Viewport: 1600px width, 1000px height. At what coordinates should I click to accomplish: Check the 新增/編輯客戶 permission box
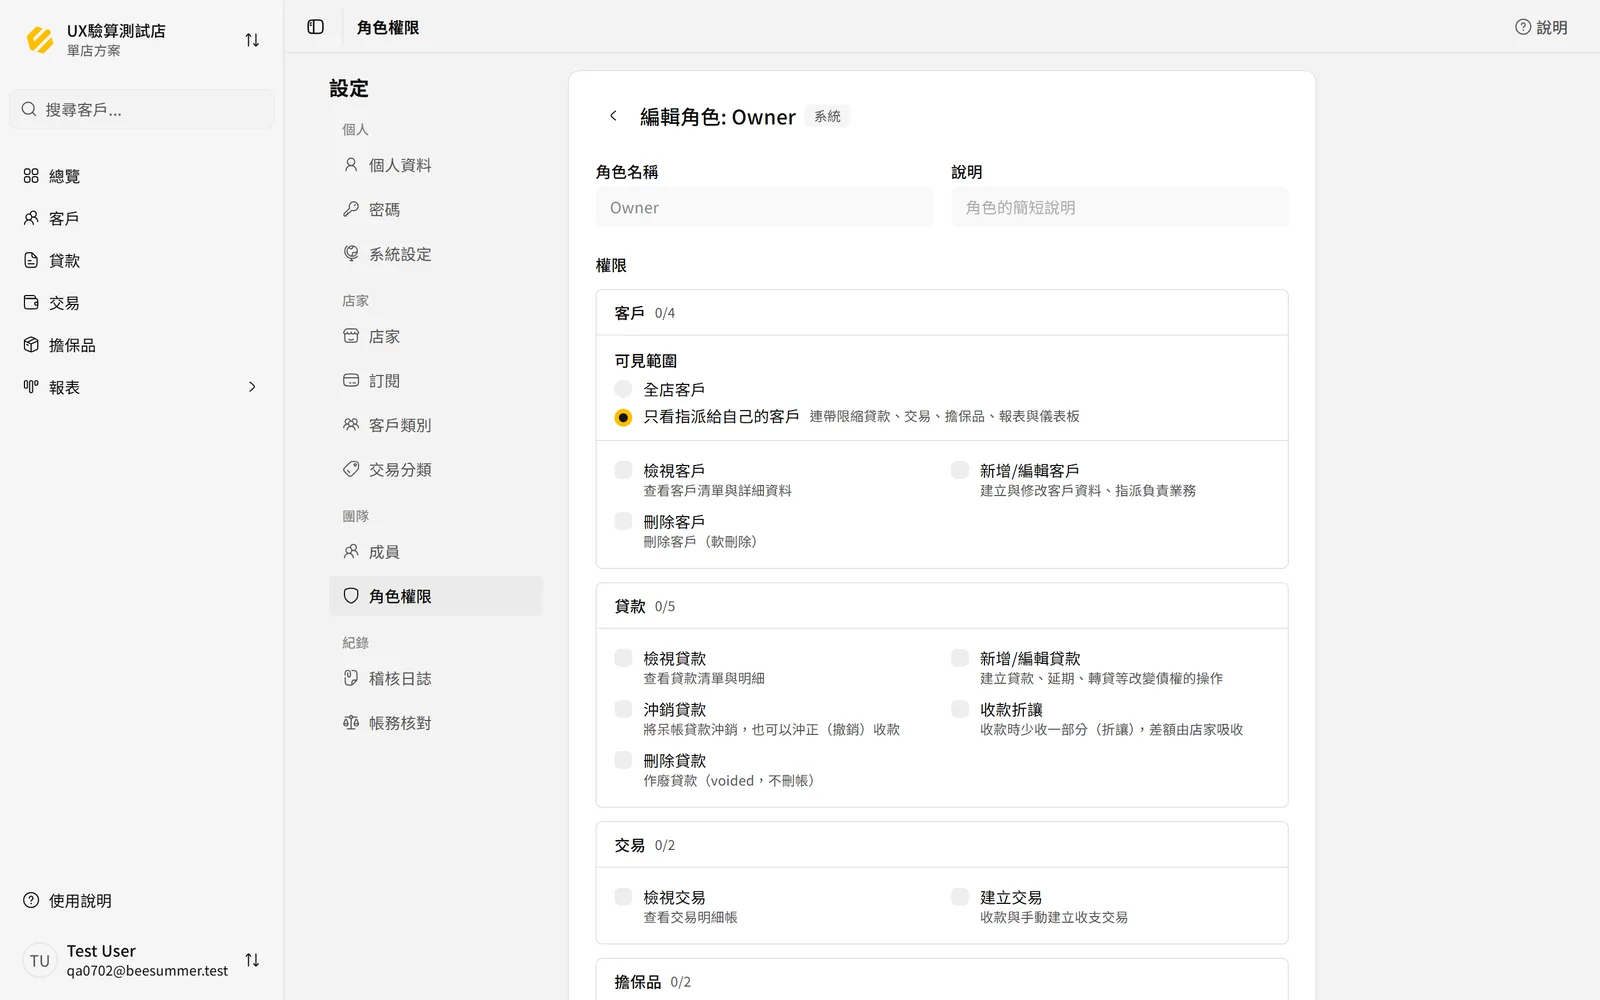pyautogui.click(x=960, y=470)
